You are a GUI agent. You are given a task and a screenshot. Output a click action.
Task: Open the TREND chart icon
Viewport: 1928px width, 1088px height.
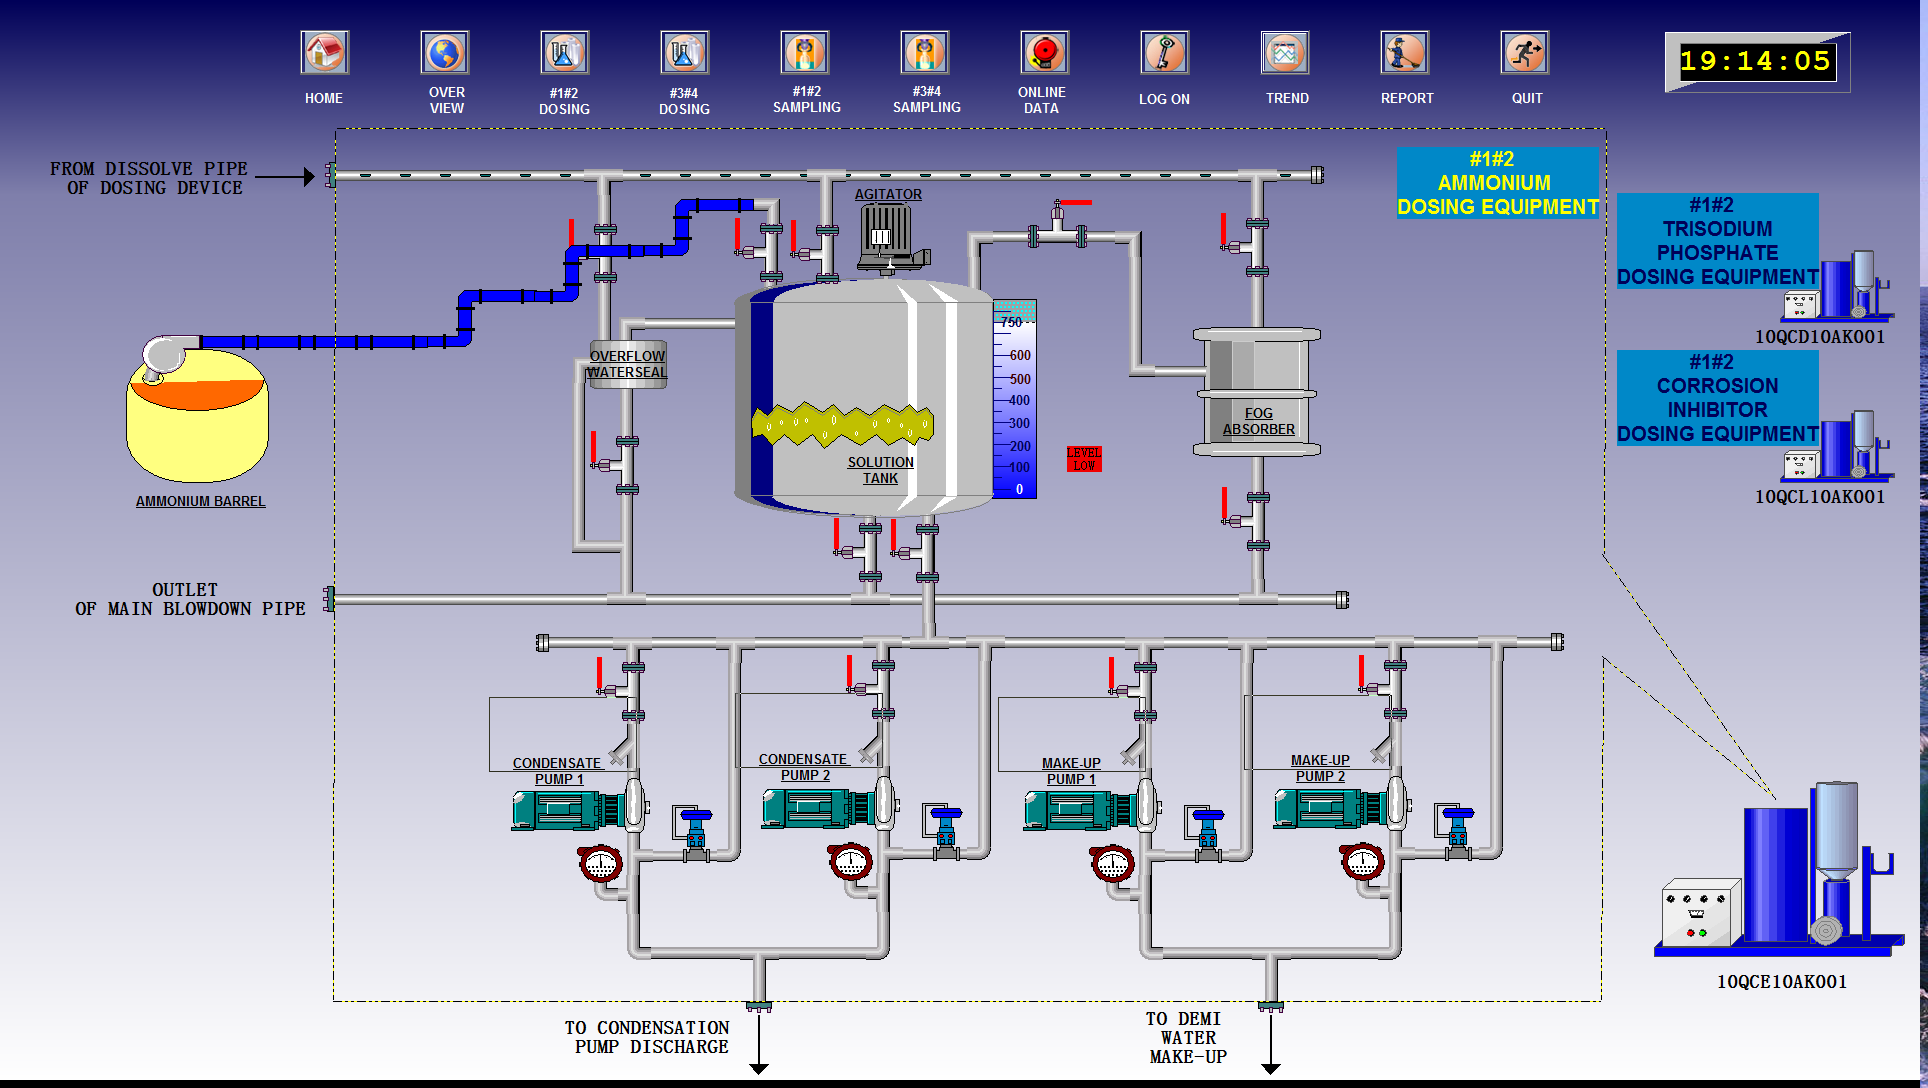(1285, 53)
